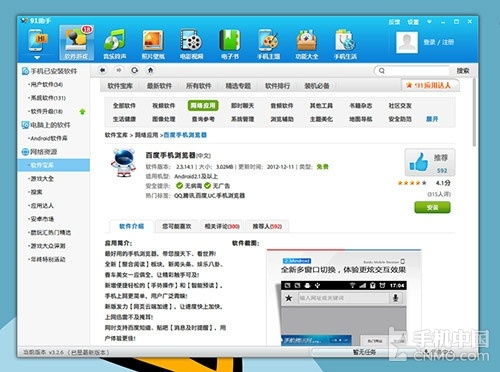This screenshot has height=372, width=500.
Task: Select Android软件库 in the sidebar
Action: pos(48,138)
